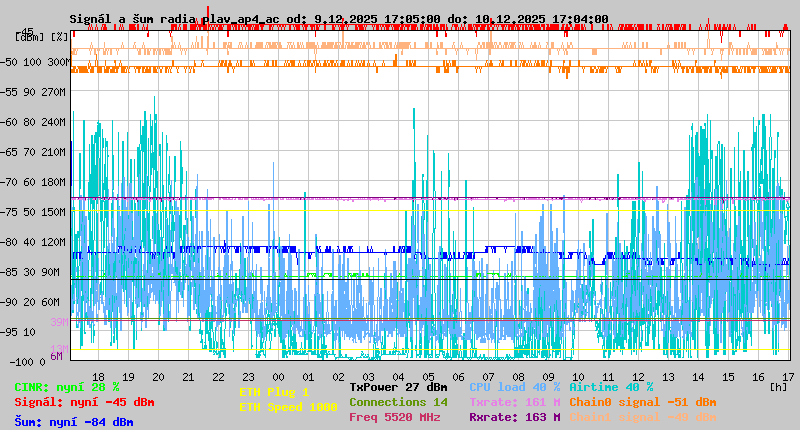Select the ETH Plug 1 legend label
800x430 pixels.
274,393
